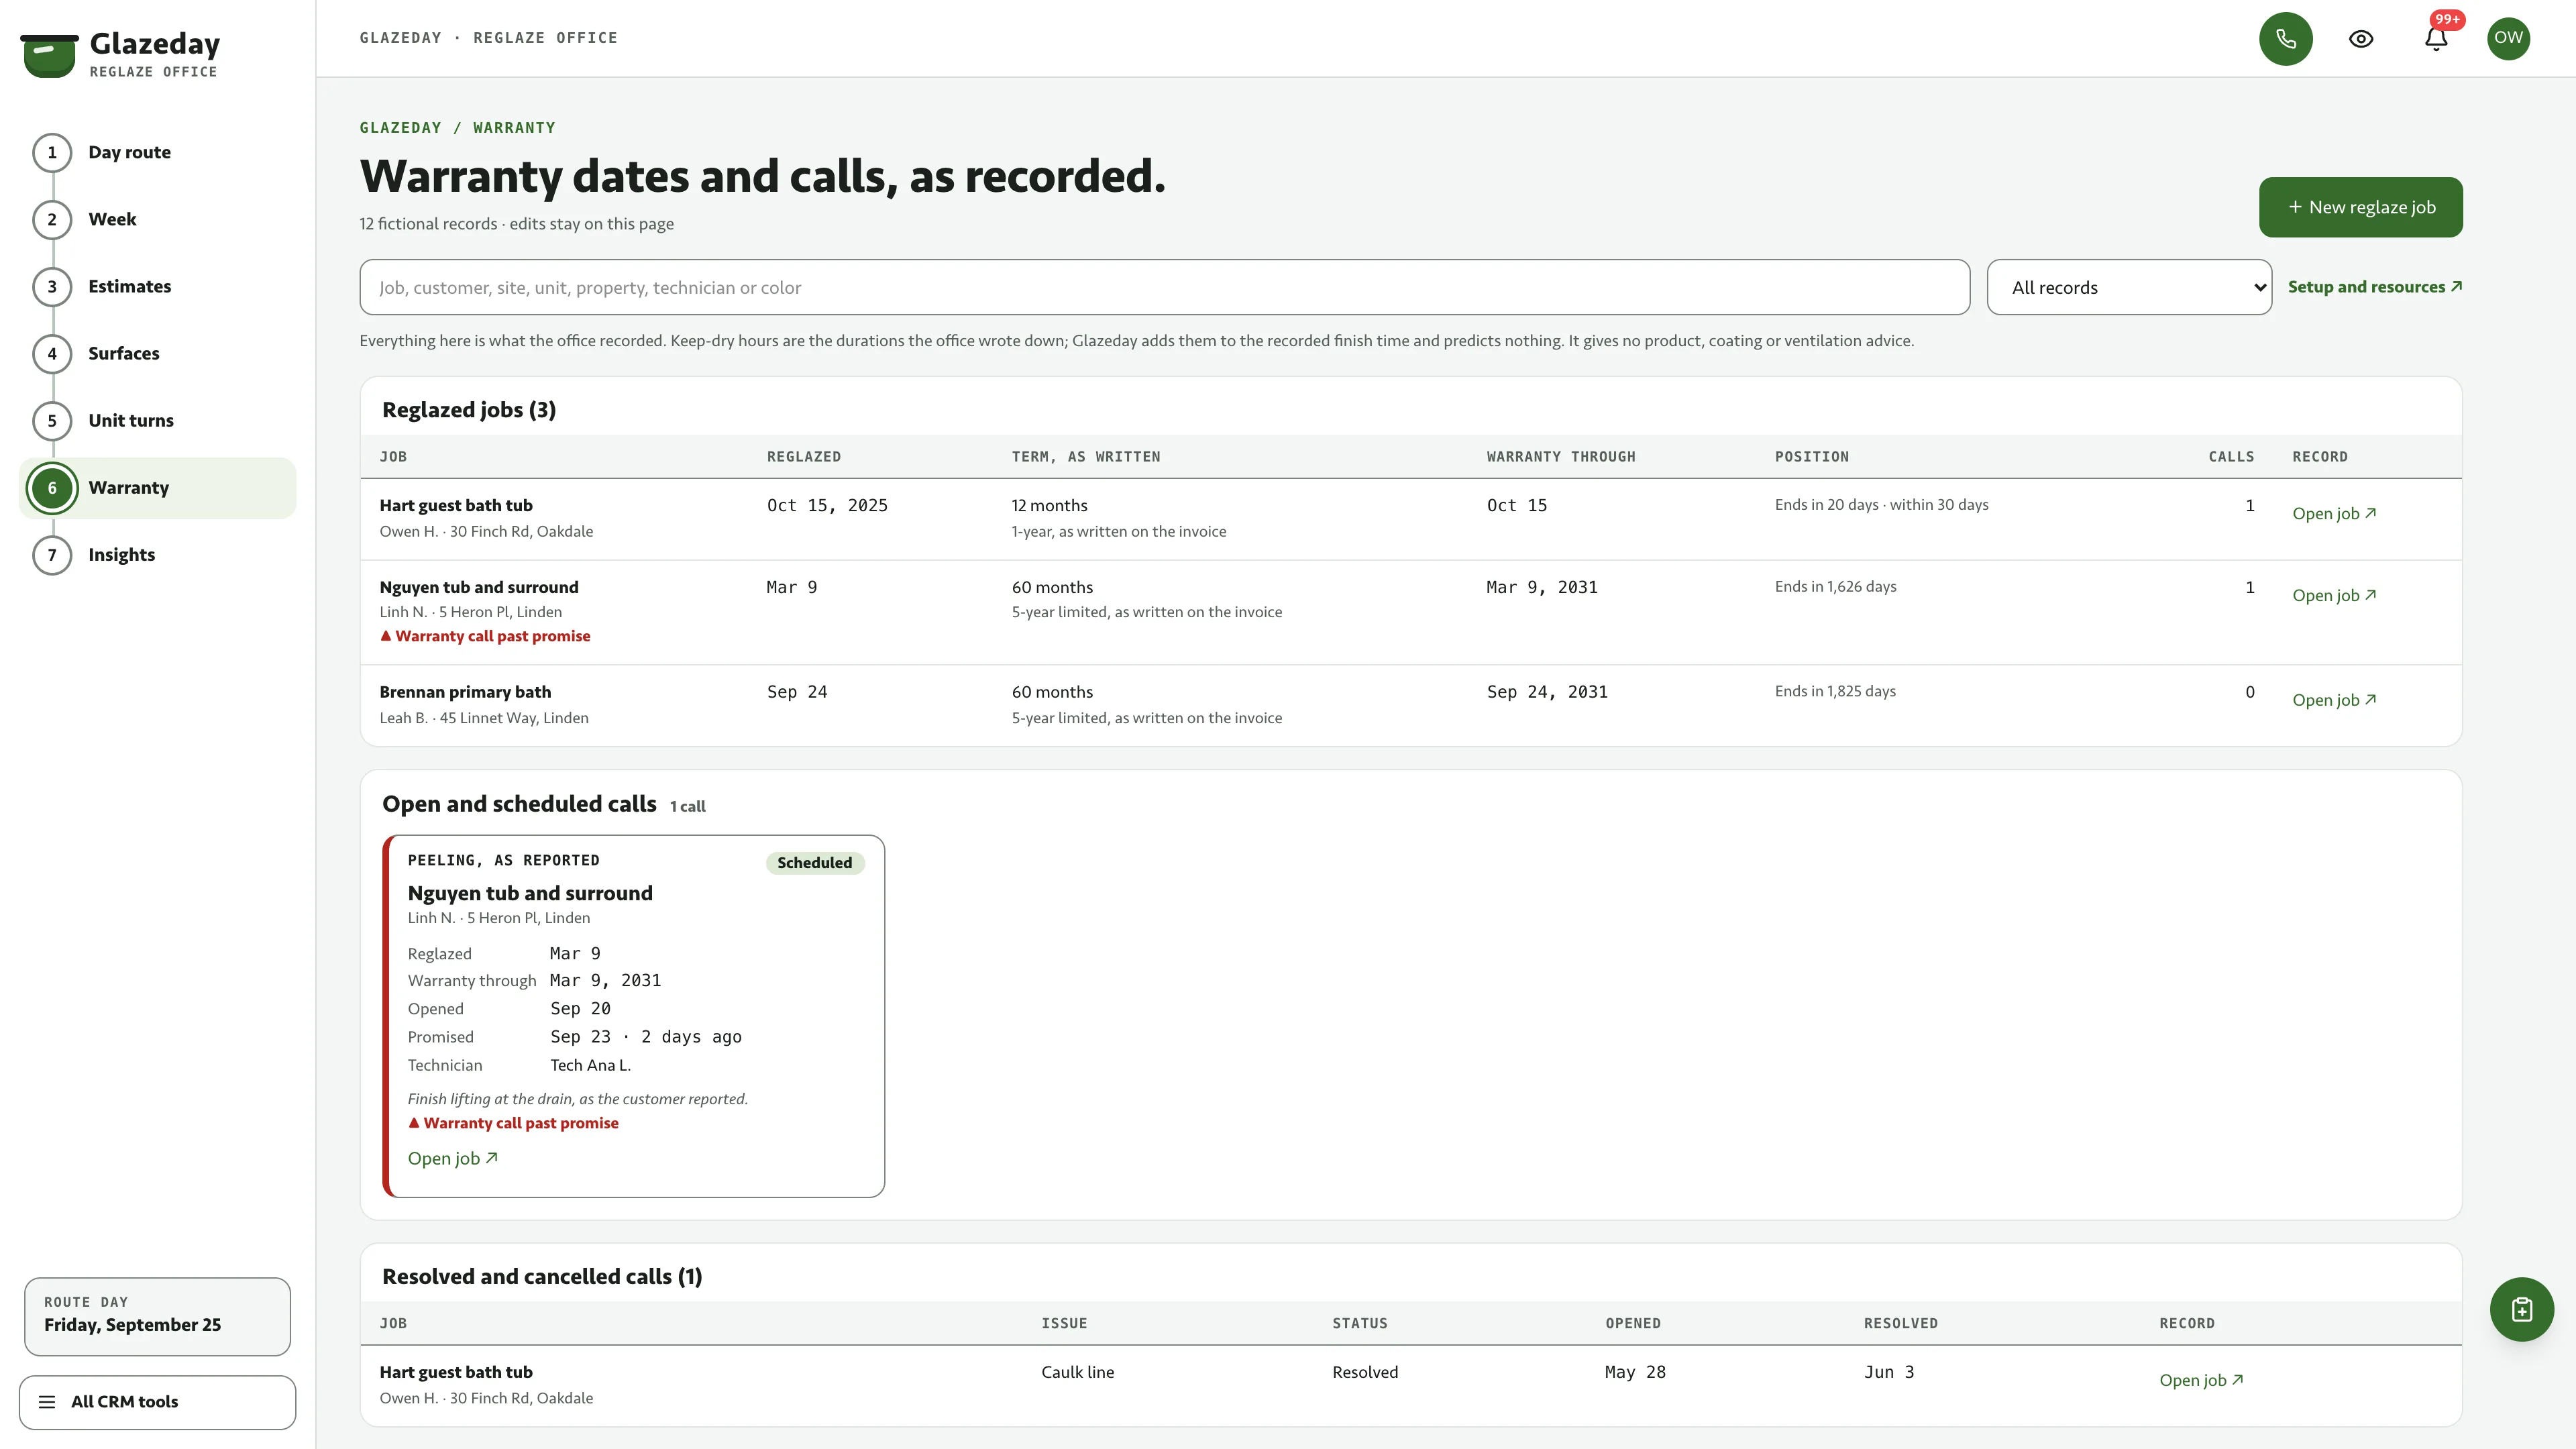Click the Glazeday logo icon

pos(49,55)
